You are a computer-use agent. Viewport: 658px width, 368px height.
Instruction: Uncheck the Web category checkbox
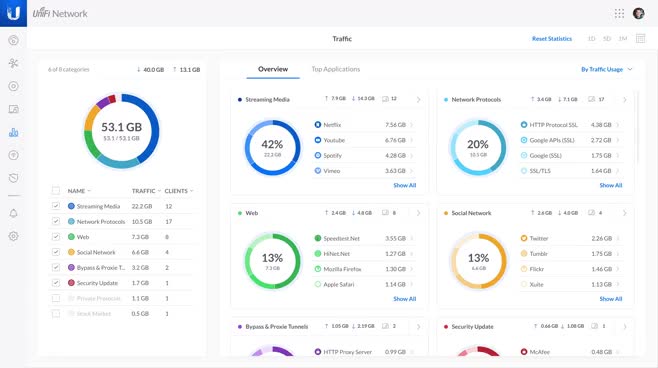click(x=56, y=237)
